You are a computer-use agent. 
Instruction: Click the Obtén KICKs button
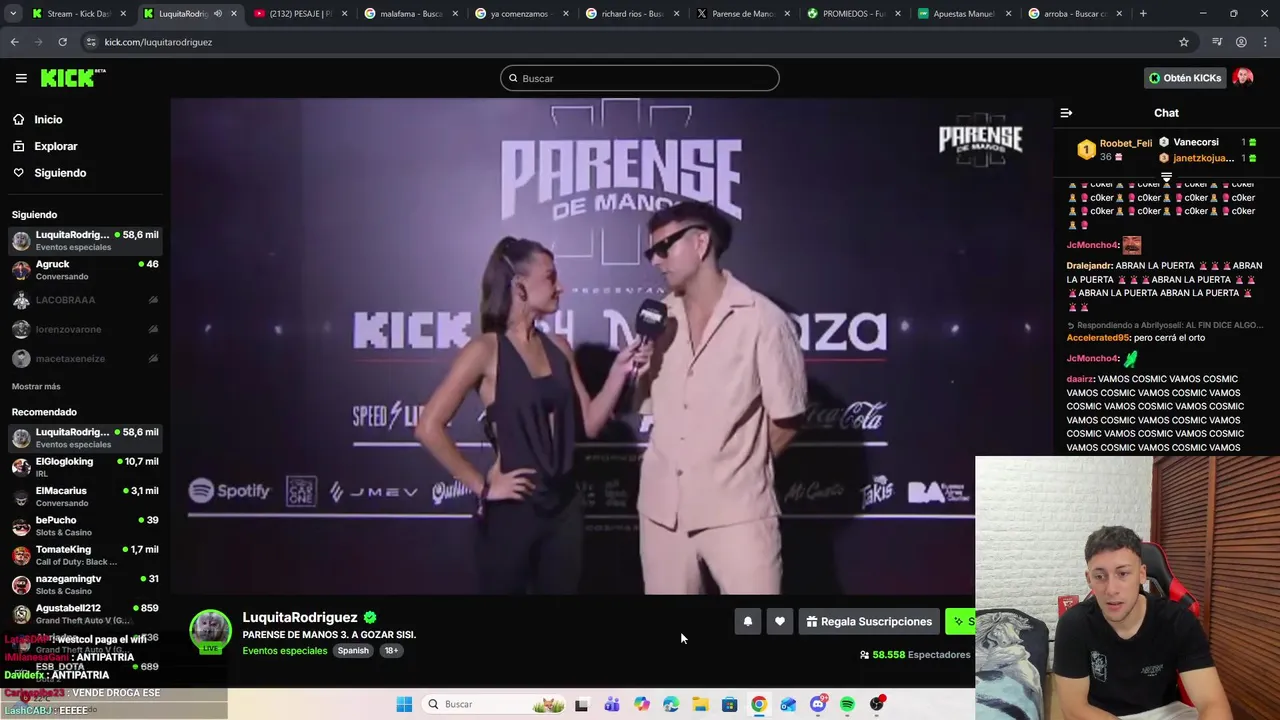[x=1185, y=78]
